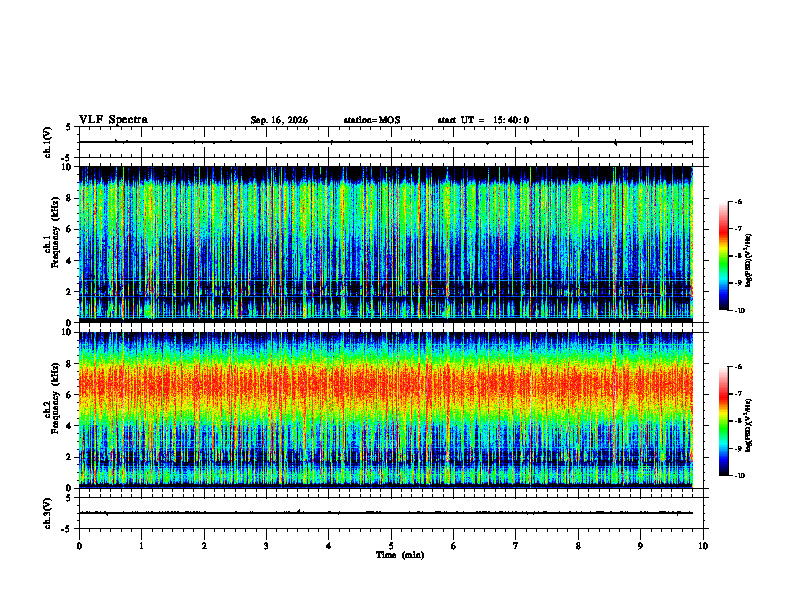792x612 pixels.
Task: Click the start UT 15:40:0 label
Action: click(x=483, y=120)
